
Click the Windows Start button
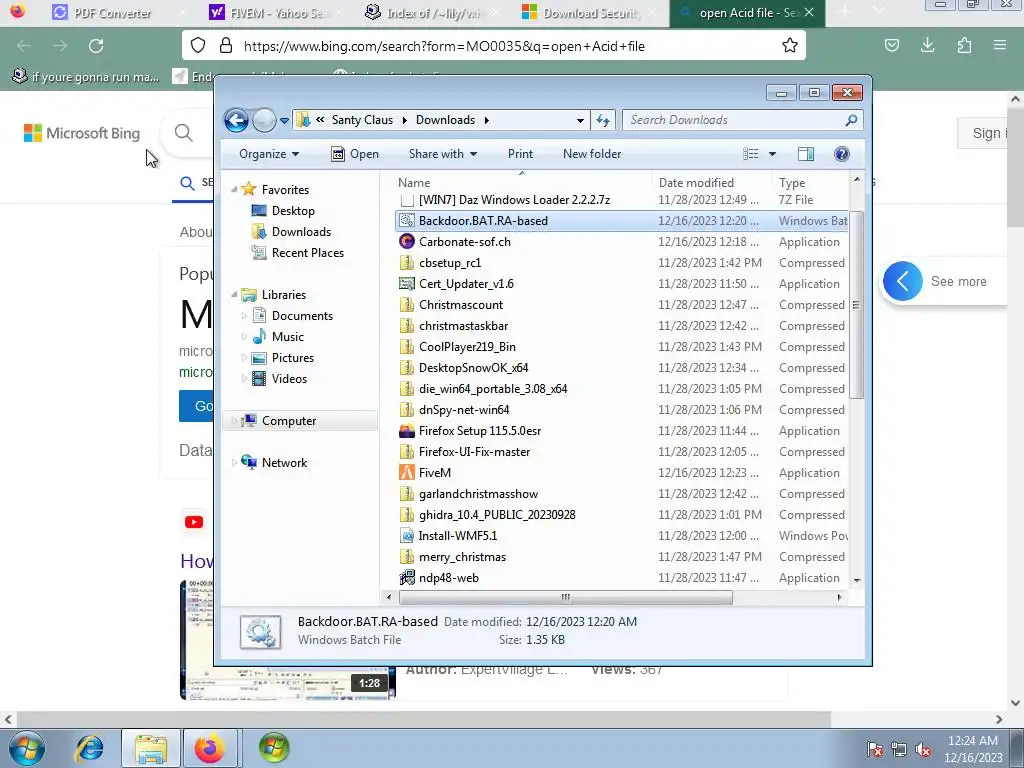click(x=27, y=748)
